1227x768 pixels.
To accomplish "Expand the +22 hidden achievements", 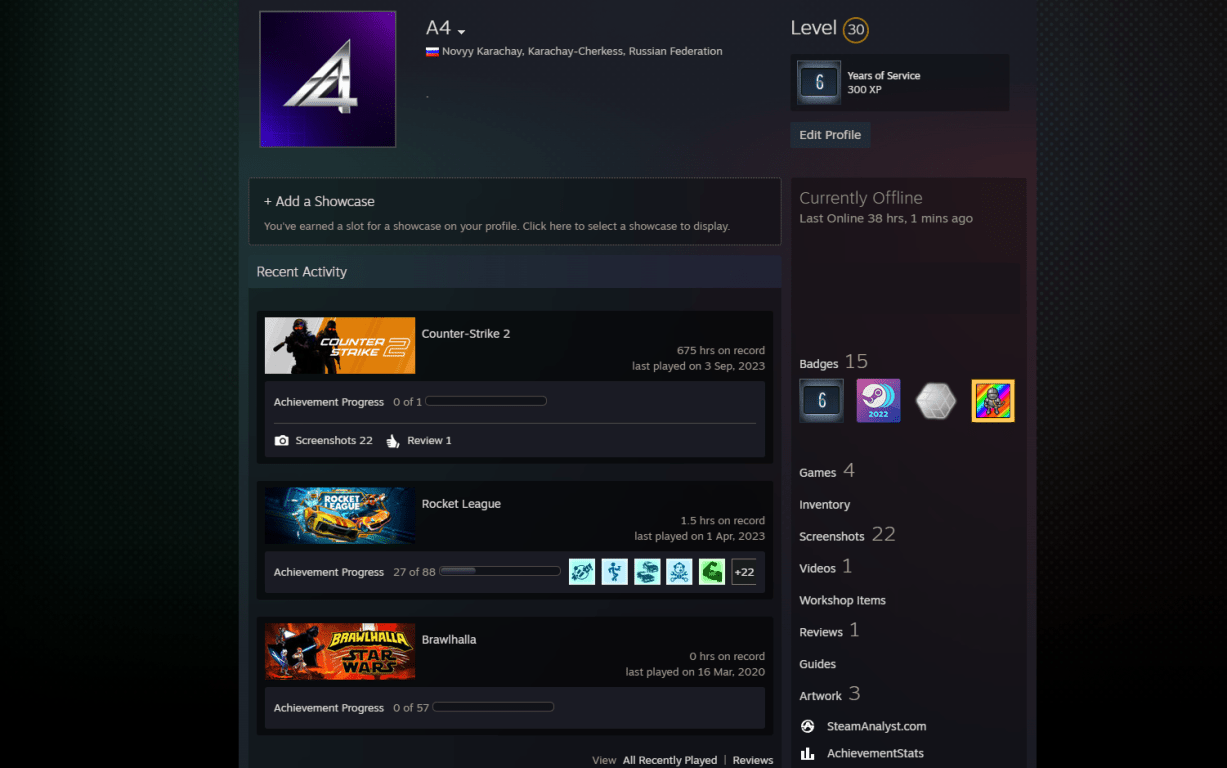I will (744, 571).
